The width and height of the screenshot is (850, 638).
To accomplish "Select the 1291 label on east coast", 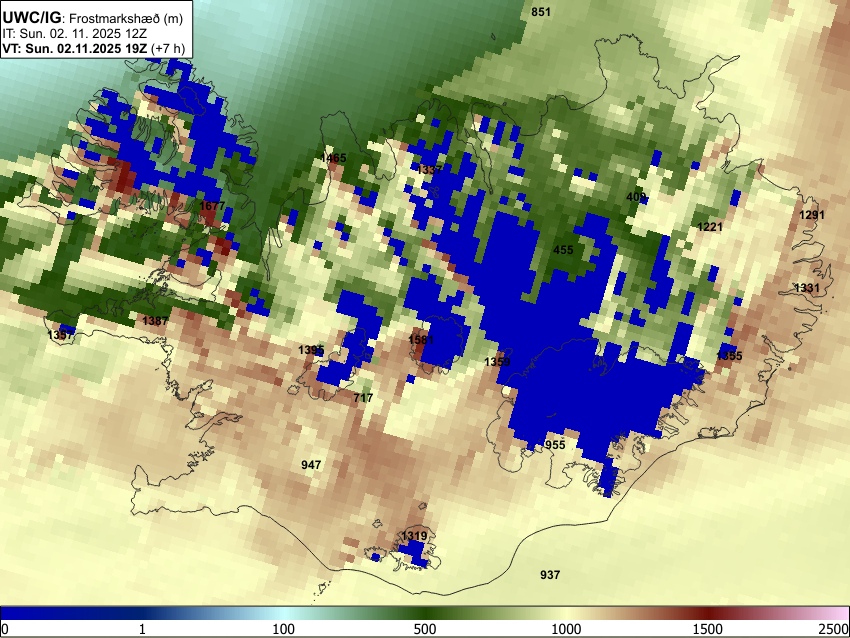I will pos(812,215).
